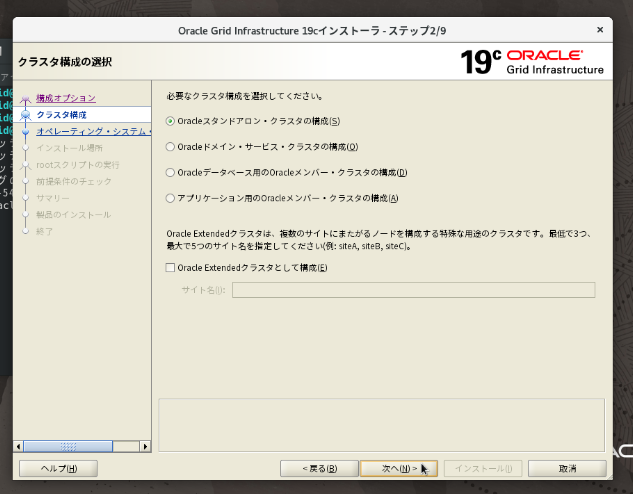Click the クラスタ構成 step node icon
633x494 pixels.
[x=25, y=115]
